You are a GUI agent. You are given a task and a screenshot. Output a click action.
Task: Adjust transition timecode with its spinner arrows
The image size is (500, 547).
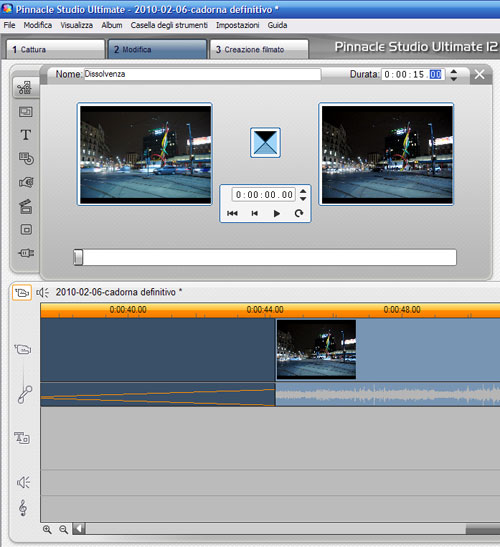303,195
